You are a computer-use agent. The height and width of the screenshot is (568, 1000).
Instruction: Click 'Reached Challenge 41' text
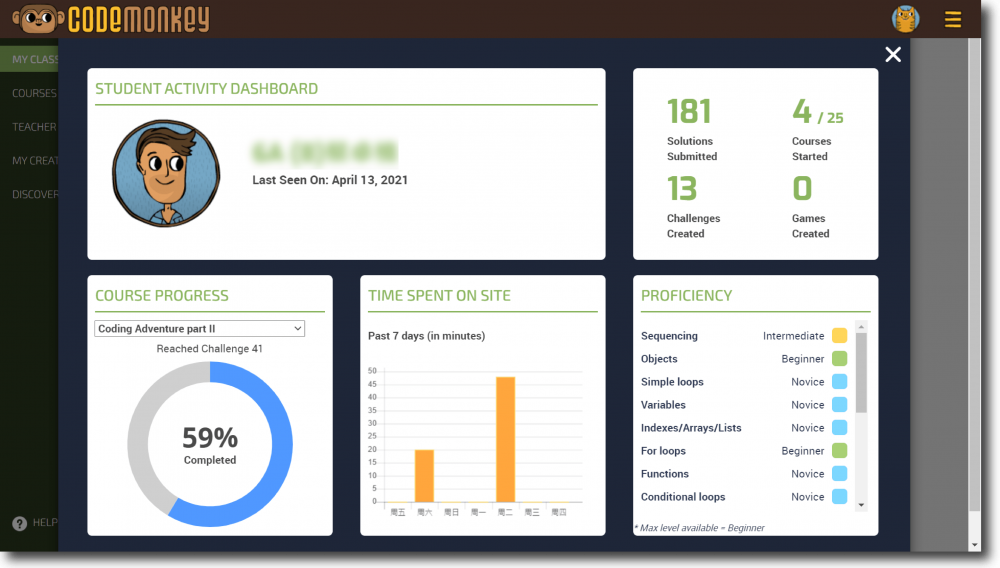[209, 349]
